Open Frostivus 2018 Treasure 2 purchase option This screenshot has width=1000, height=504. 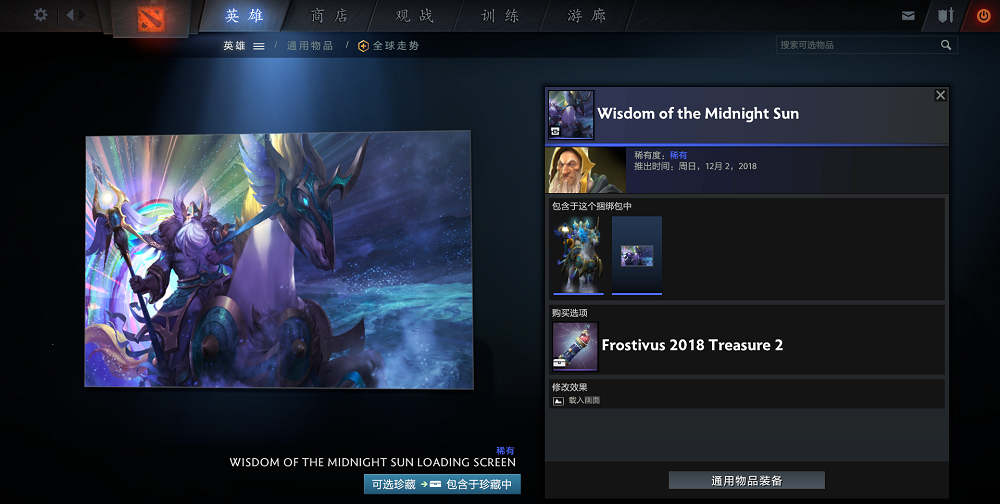point(691,346)
